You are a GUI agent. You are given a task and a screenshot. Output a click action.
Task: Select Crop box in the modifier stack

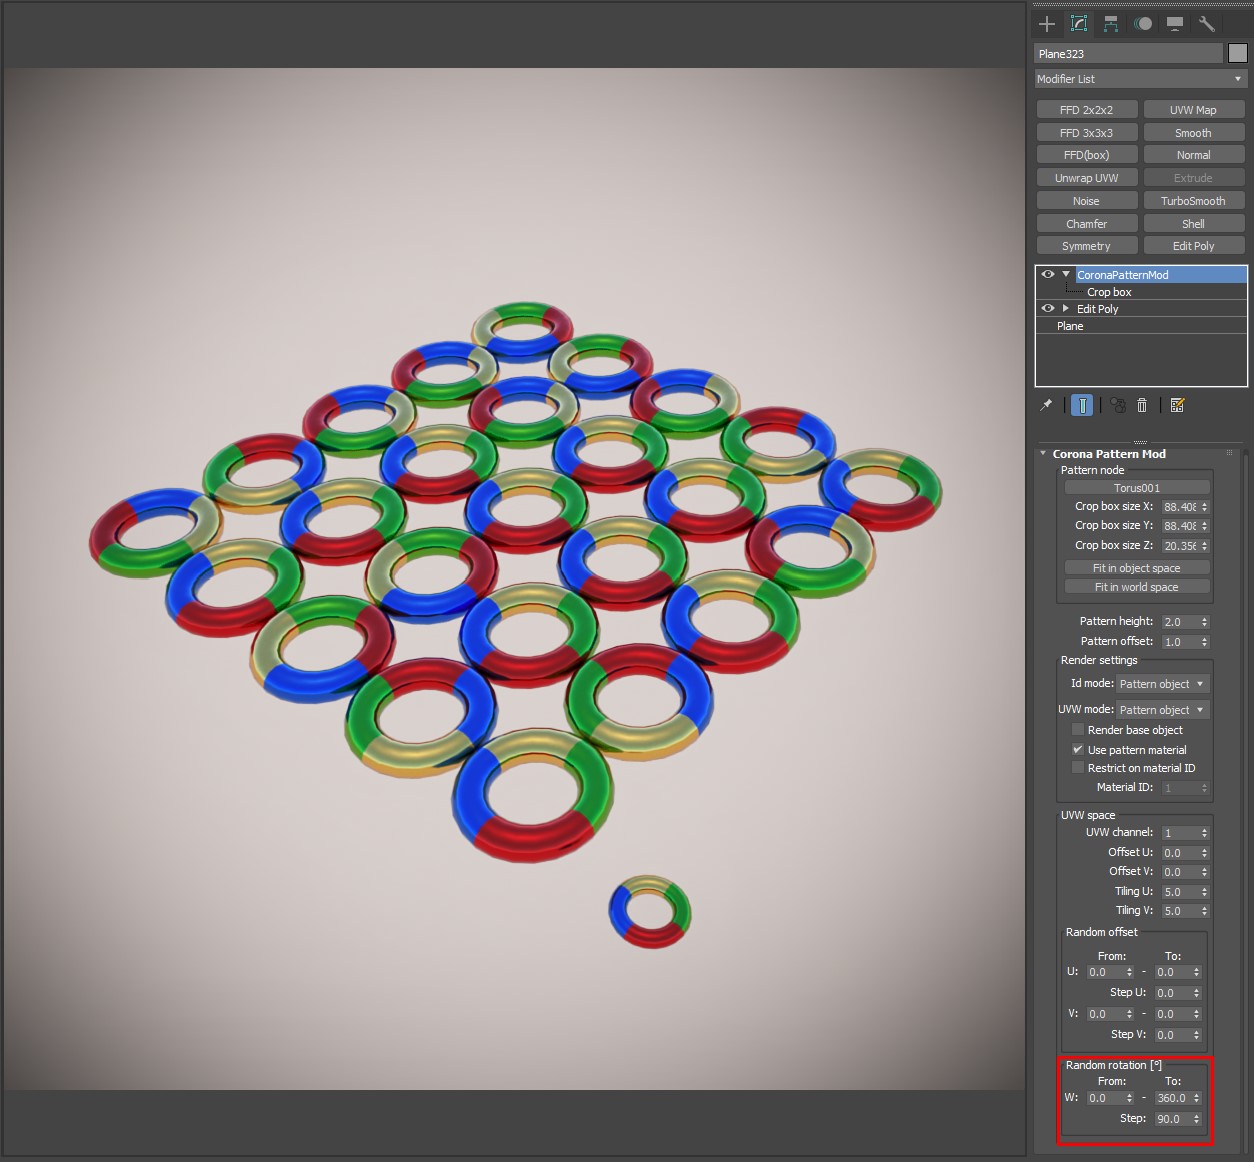click(1109, 292)
